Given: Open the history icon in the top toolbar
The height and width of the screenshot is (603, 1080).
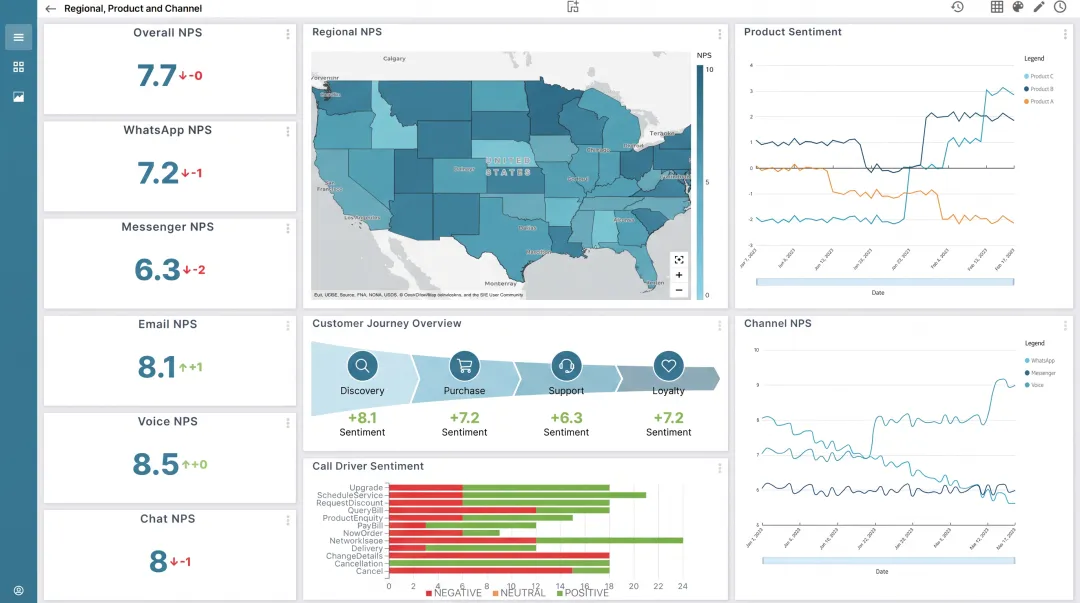Looking at the screenshot, I should point(957,7).
